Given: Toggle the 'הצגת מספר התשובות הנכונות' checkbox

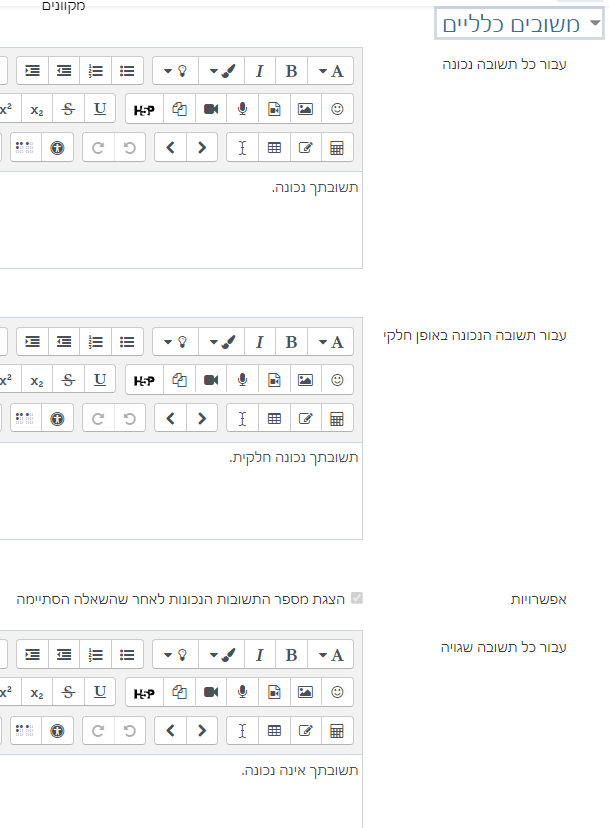Looking at the screenshot, I should pos(356,599).
